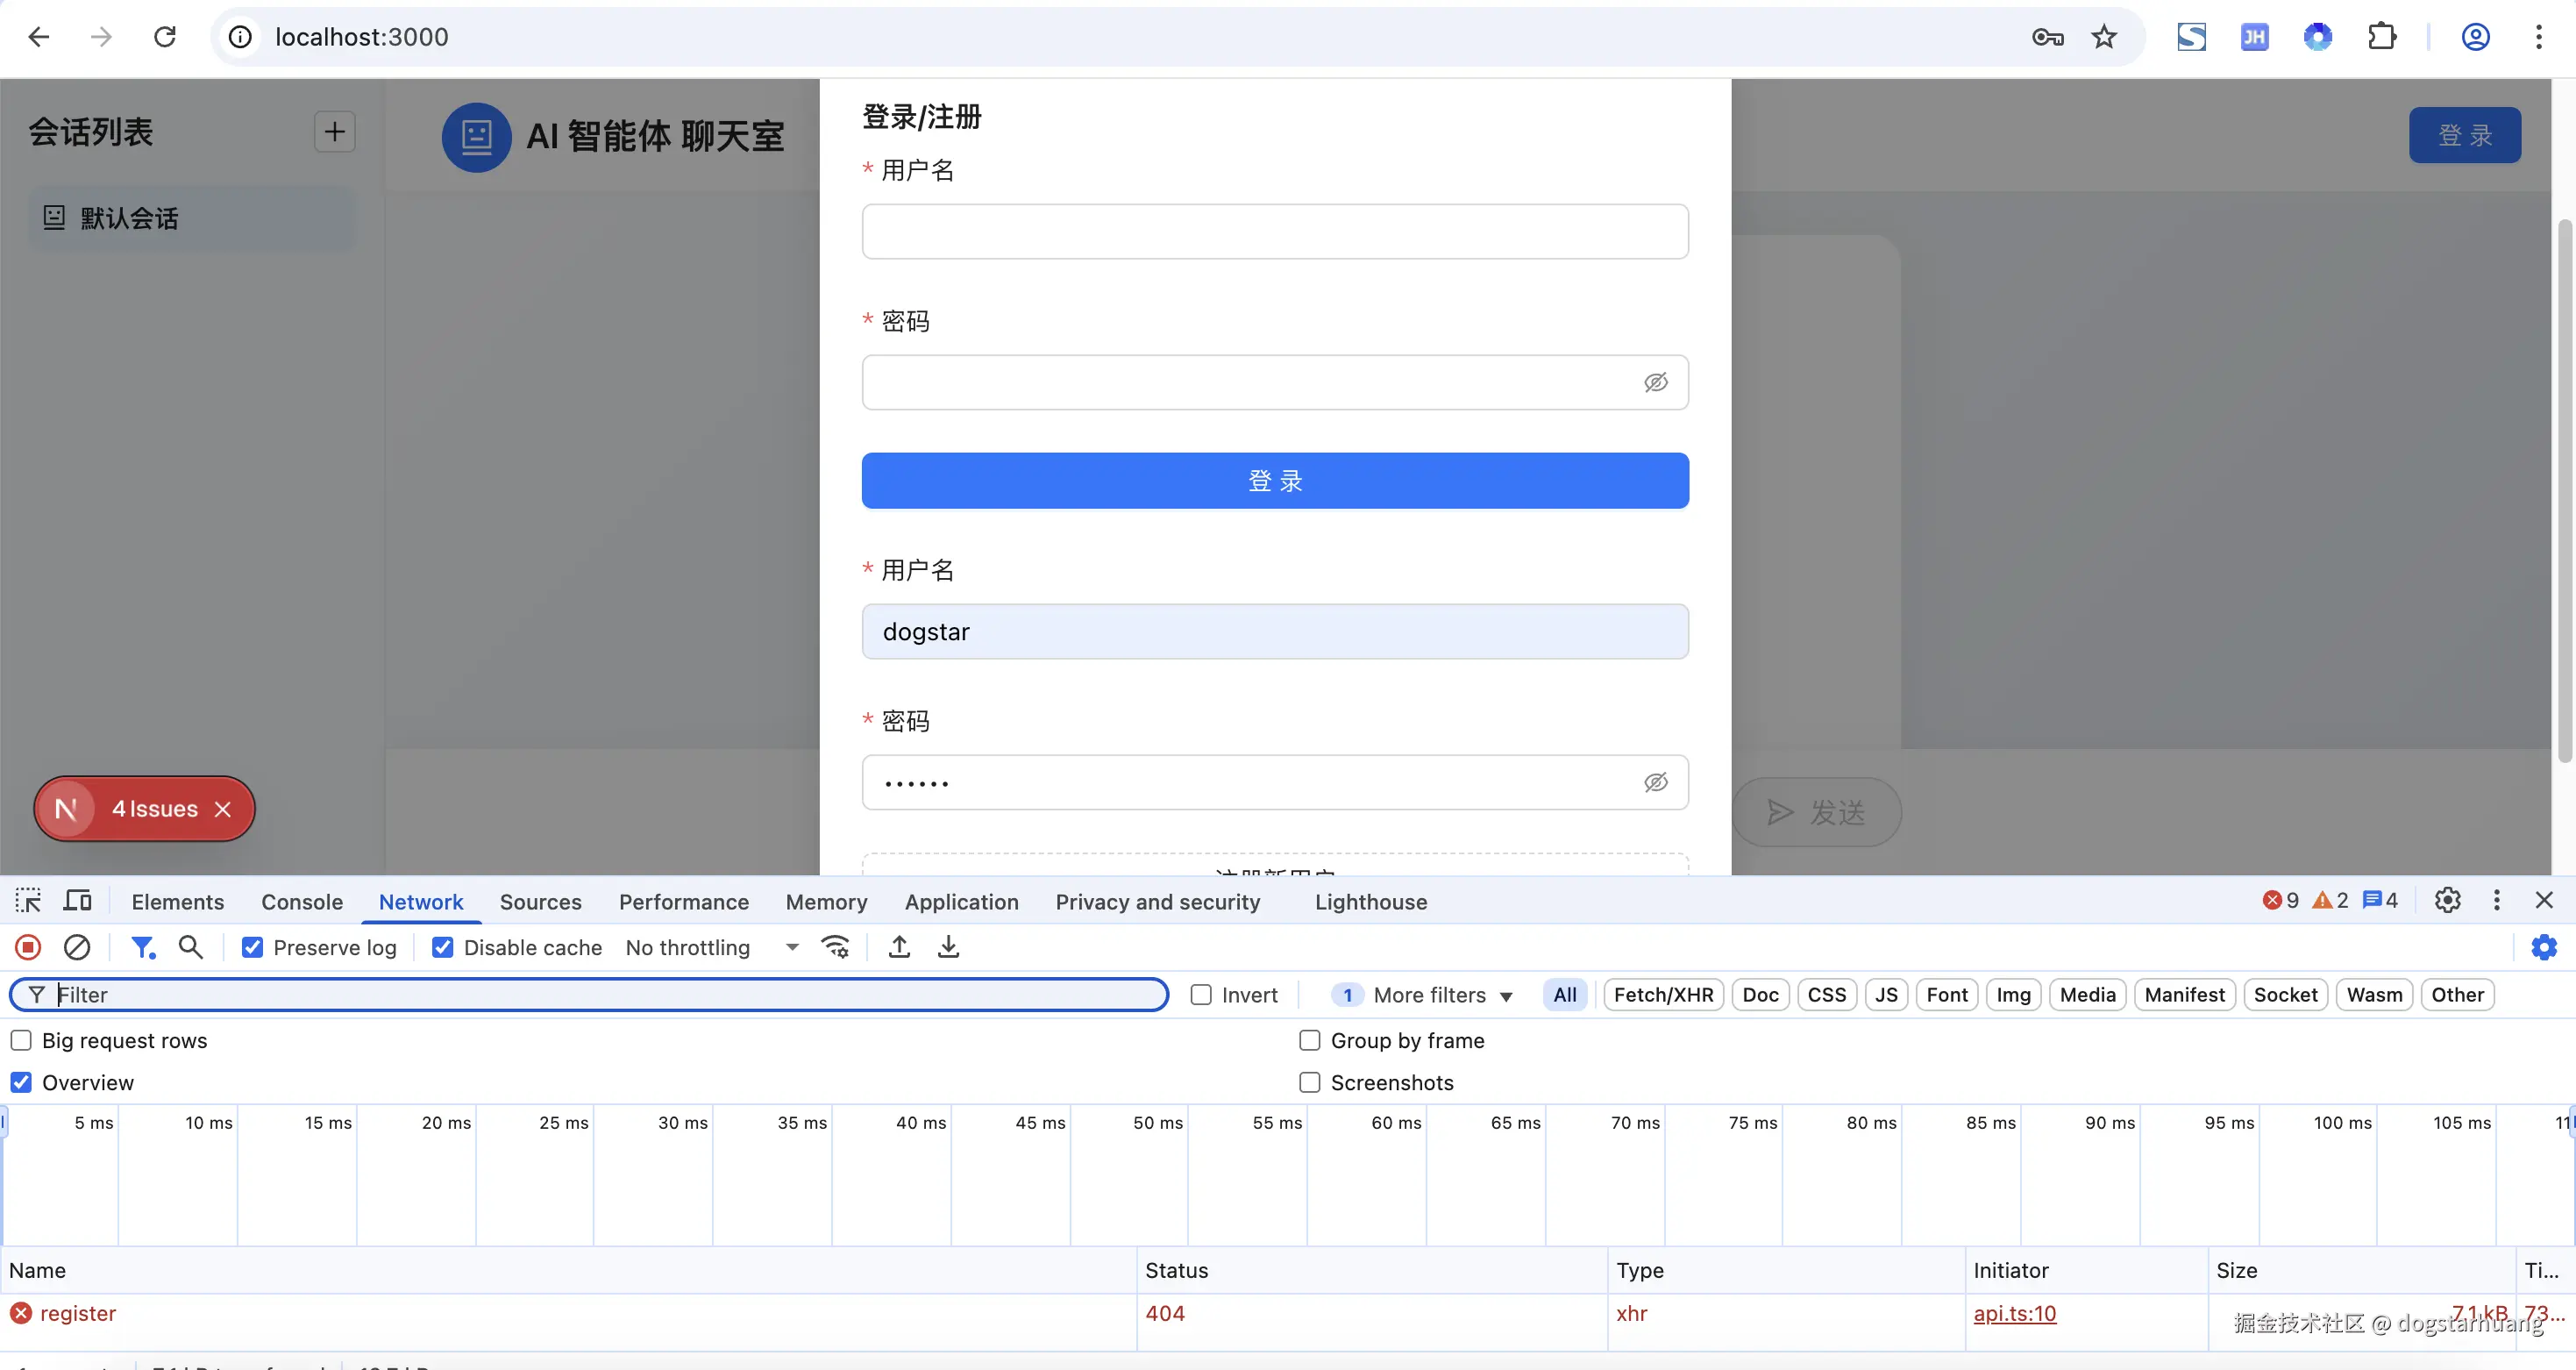Show dogstar password via eye icon
Screen dimensions: 2576x1370
(1655, 782)
